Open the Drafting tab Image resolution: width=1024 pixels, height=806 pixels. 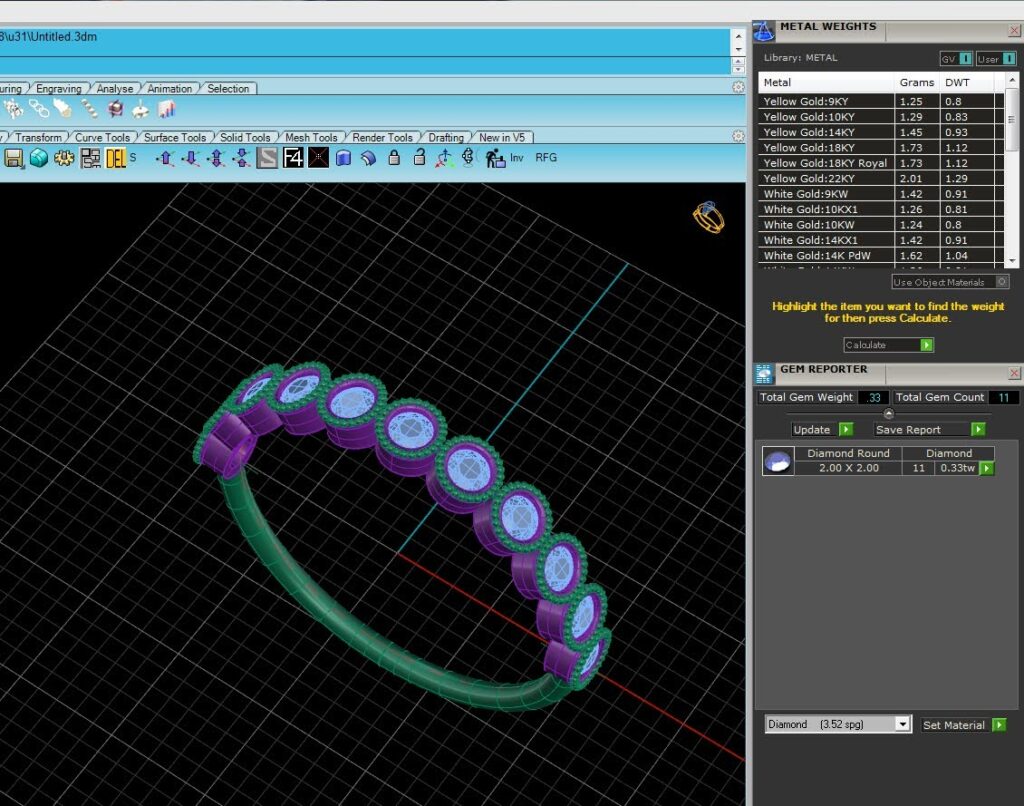pyautogui.click(x=445, y=138)
